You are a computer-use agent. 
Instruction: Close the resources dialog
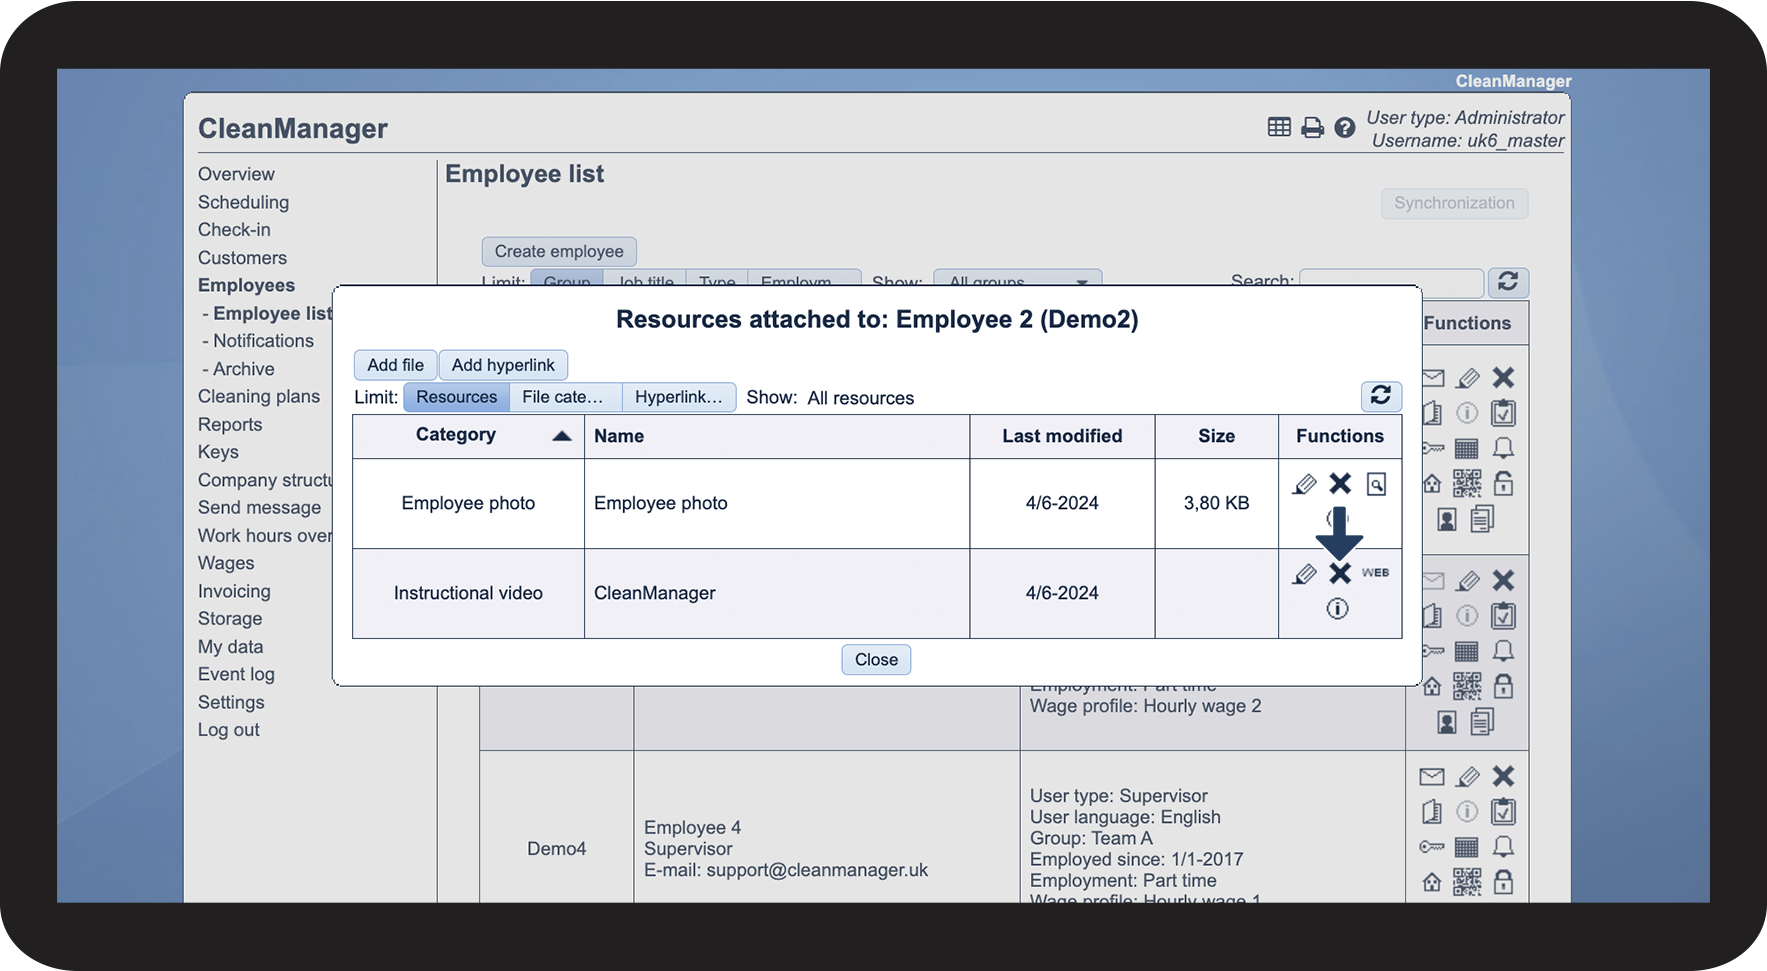click(876, 660)
